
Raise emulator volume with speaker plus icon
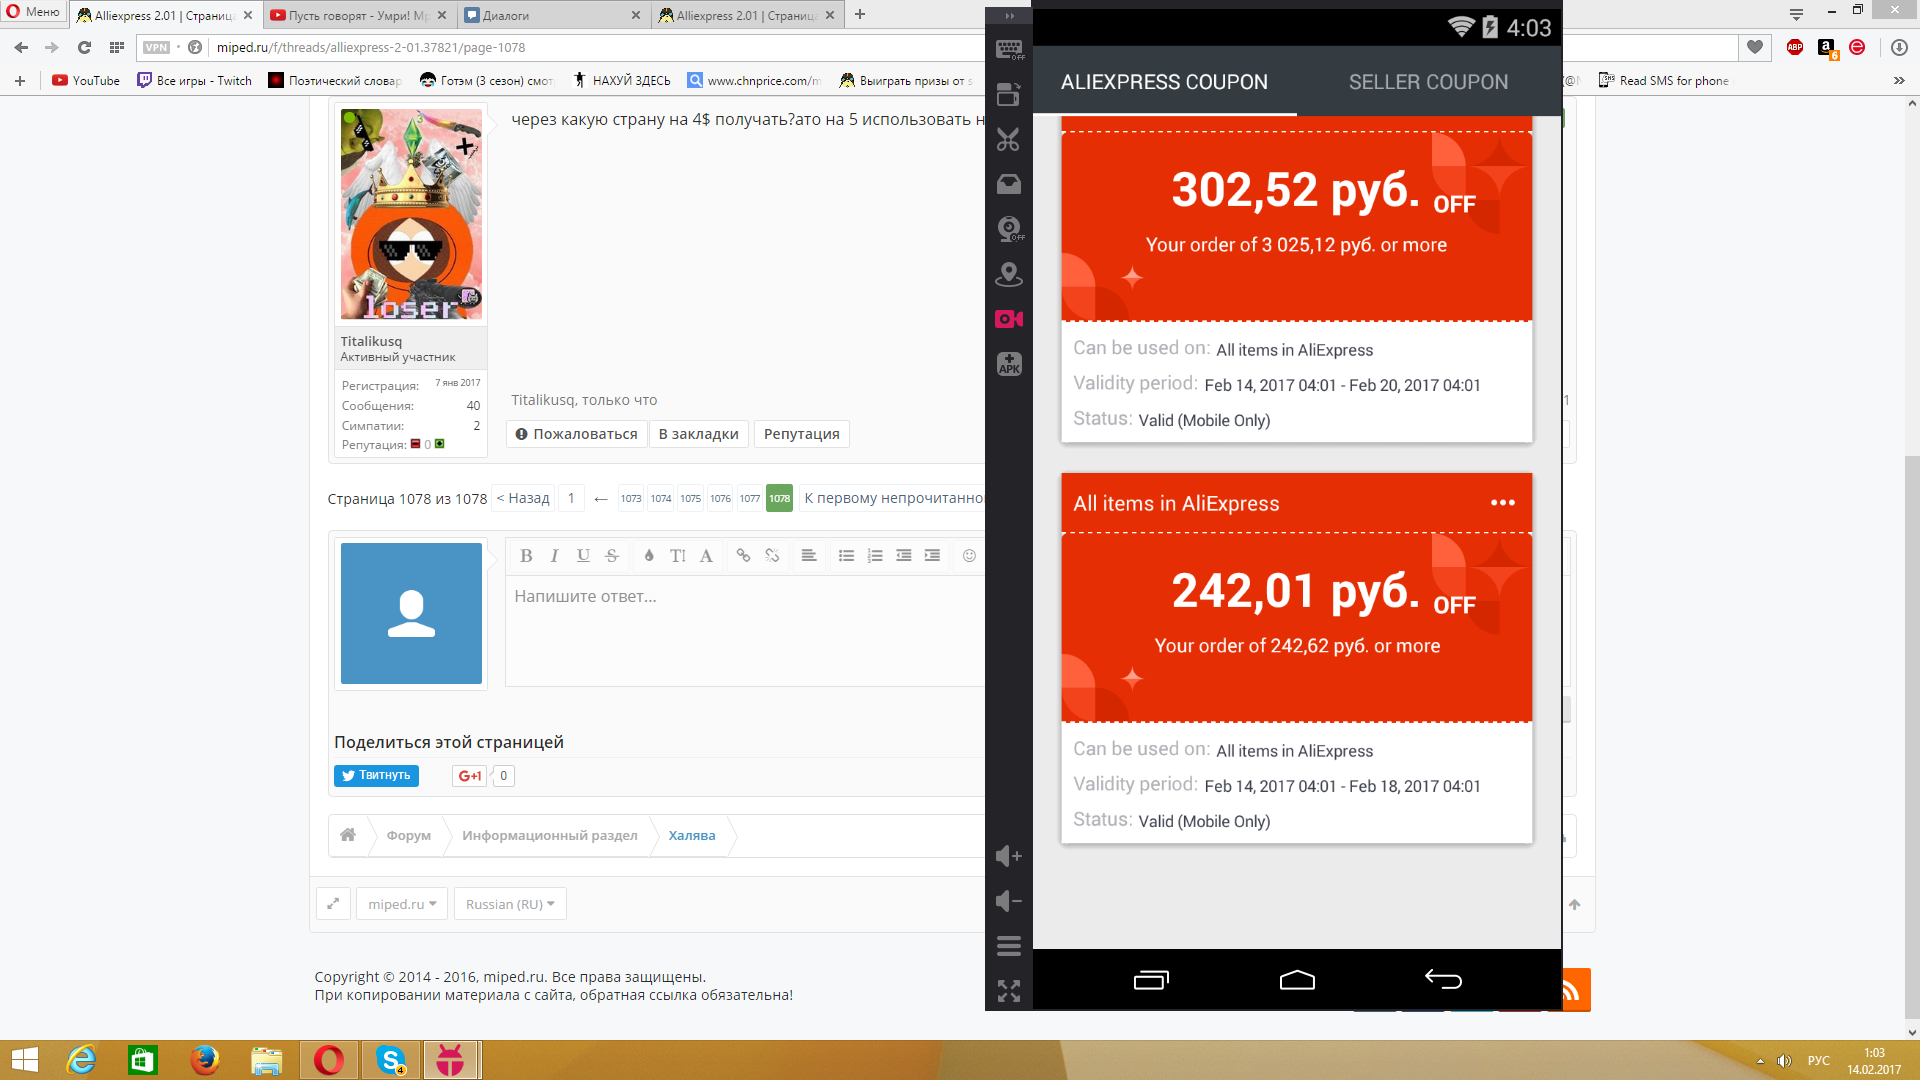coord(1008,856)
